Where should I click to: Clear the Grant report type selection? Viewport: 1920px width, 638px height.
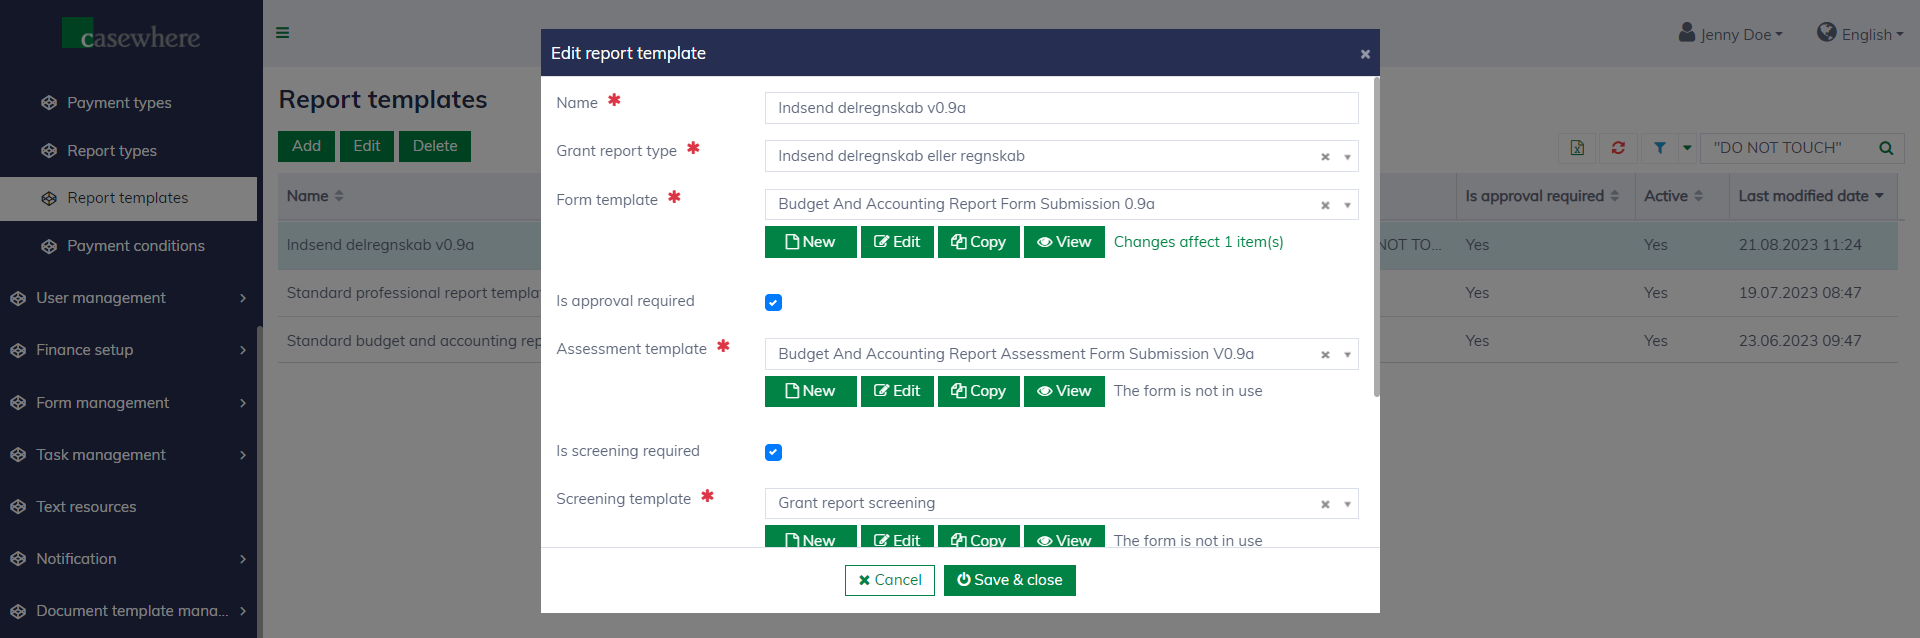1325,157
